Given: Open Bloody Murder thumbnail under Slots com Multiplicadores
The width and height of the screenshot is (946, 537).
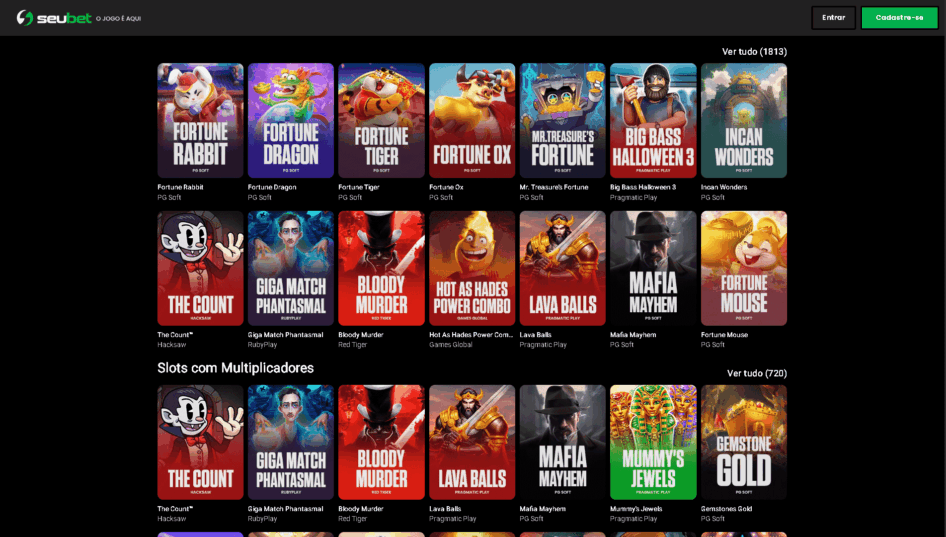Looking at the screenshot, I should coord(381,442).
